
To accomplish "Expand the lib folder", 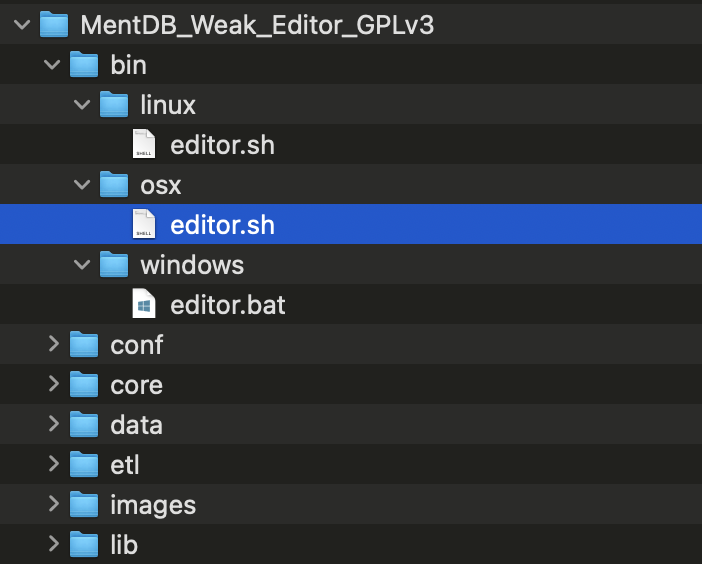I will tap(54, 545).
